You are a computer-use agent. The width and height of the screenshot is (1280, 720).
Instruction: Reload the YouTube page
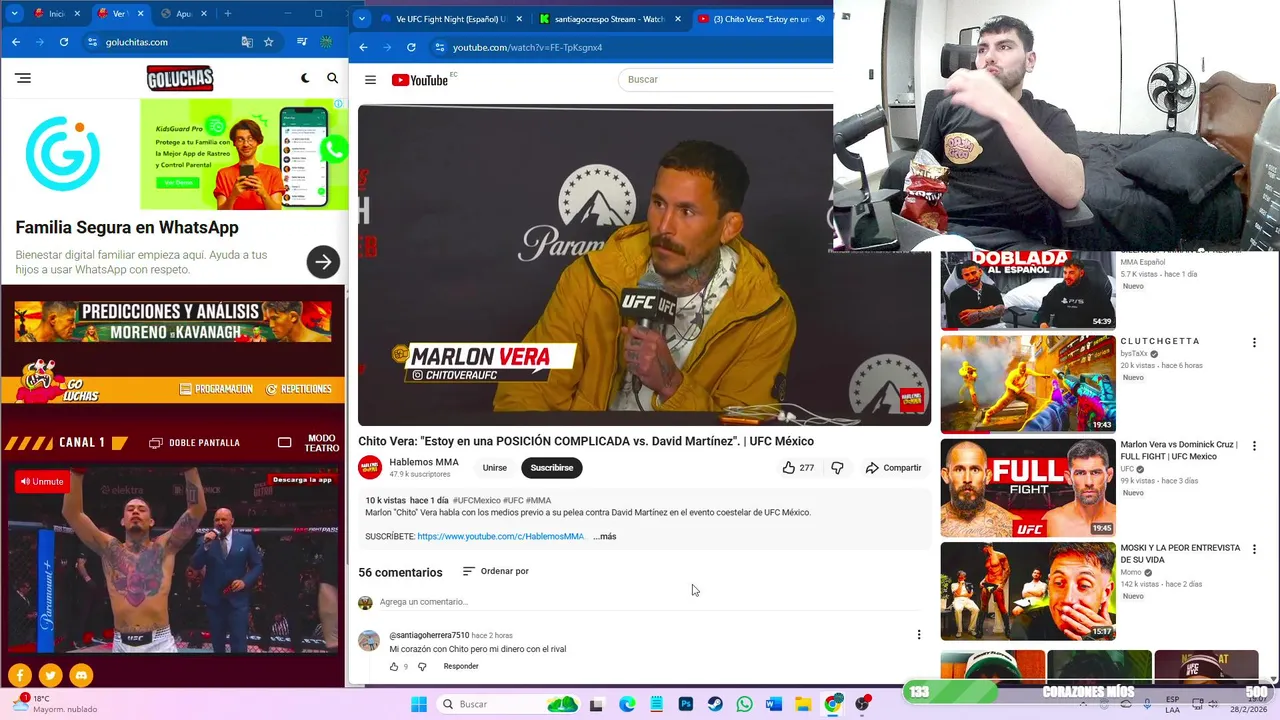[x=411, y=47]
